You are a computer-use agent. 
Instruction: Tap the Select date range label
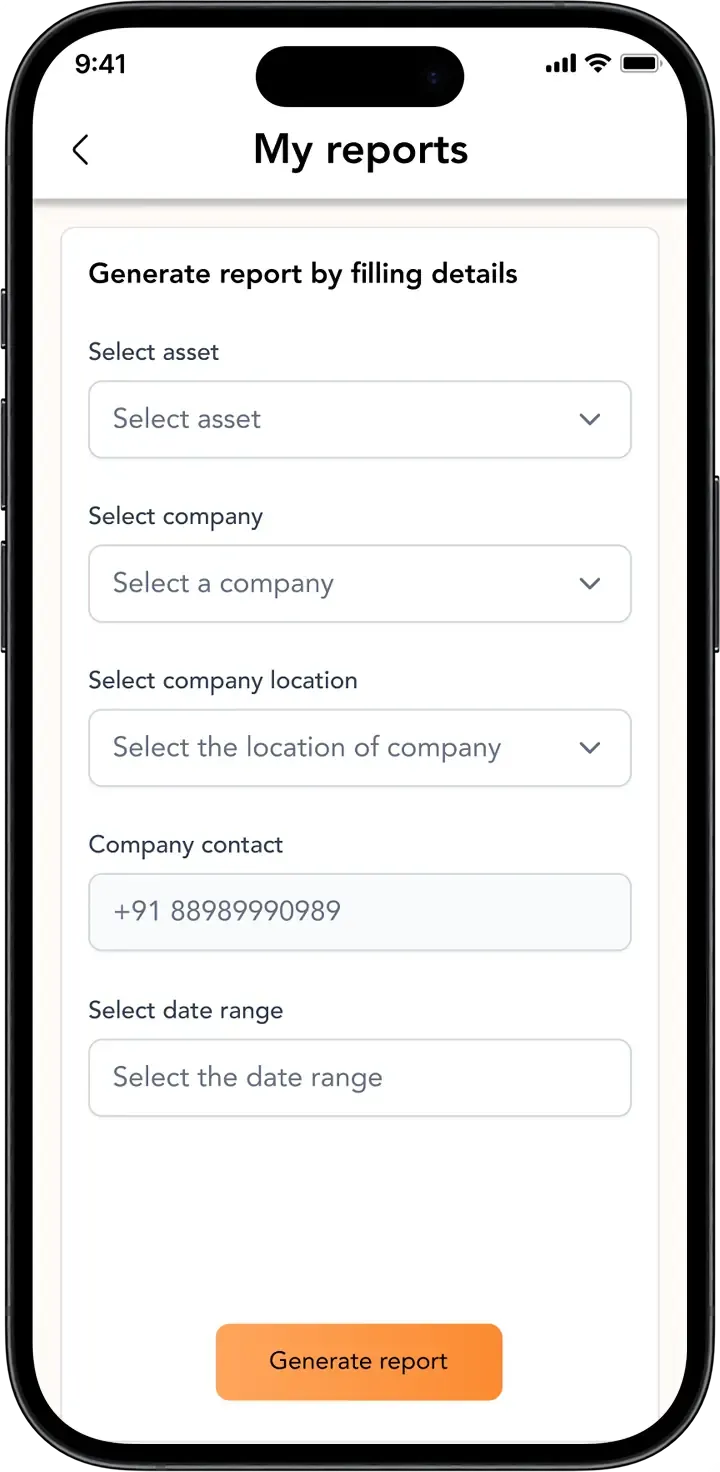pyautogui.click(x=185, y=1010)
